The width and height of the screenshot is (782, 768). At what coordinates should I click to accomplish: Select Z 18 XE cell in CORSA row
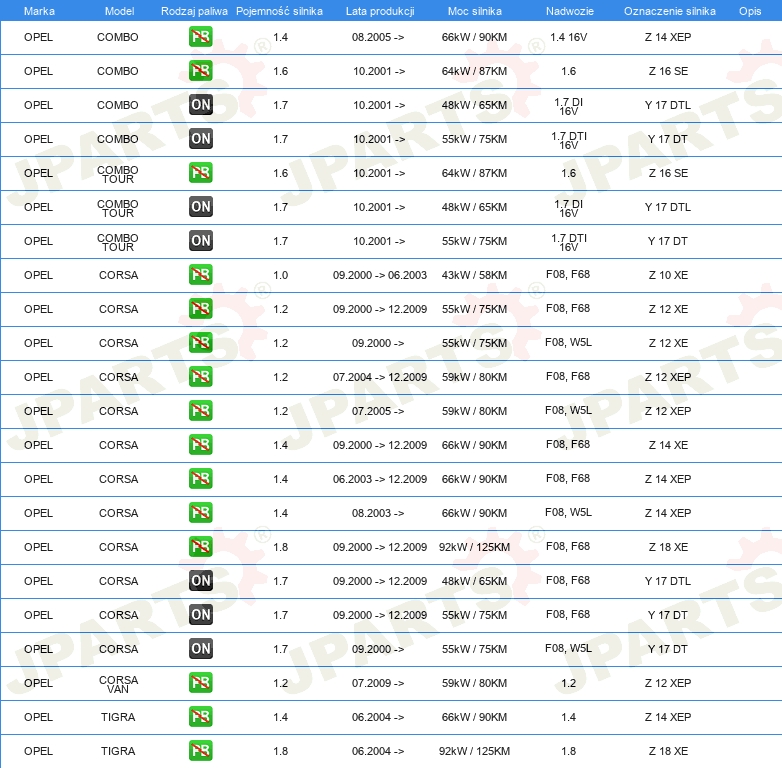tap(668, 547)
